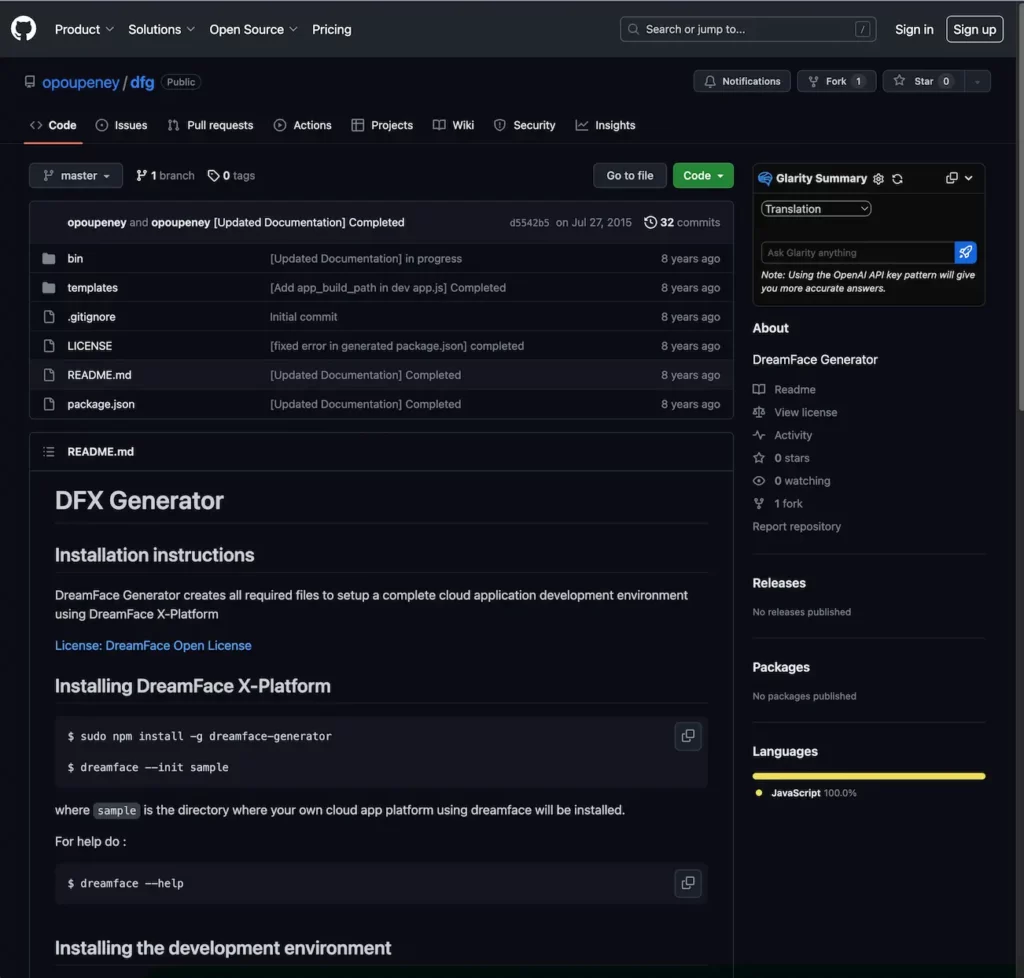Open the Glarity Summary settings gear
Screen dimensions: 1024x978
click(878, 178)
